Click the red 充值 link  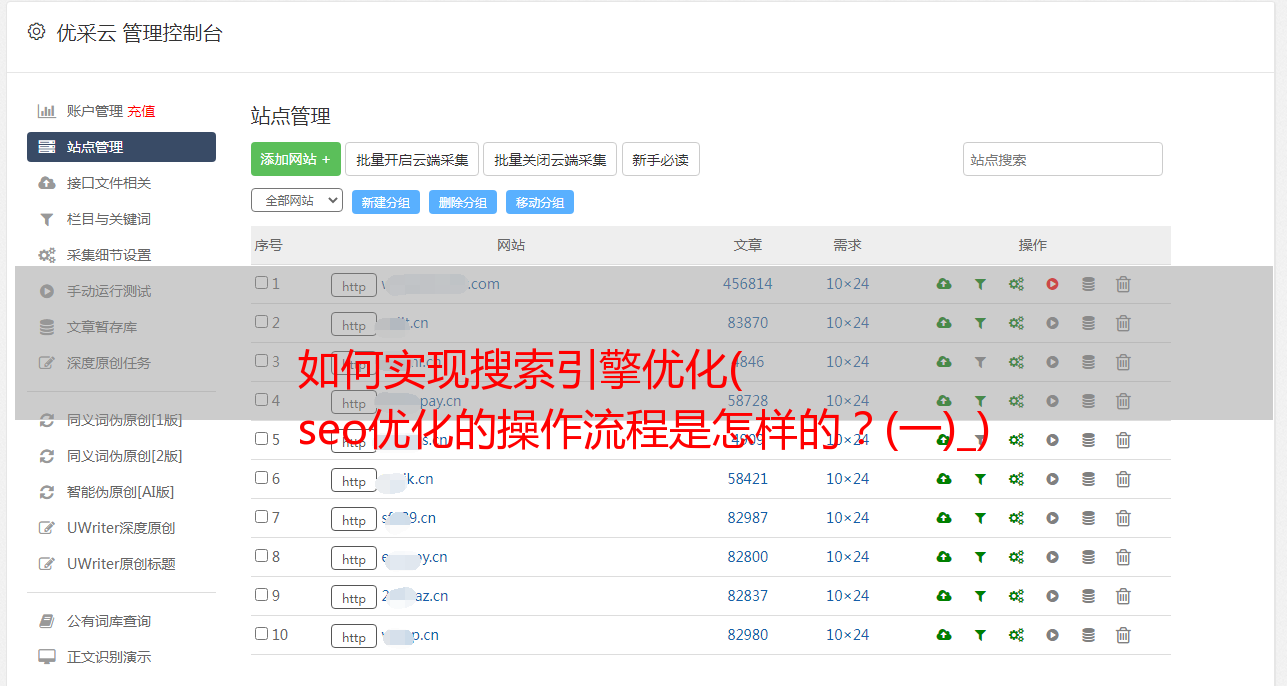141,111
